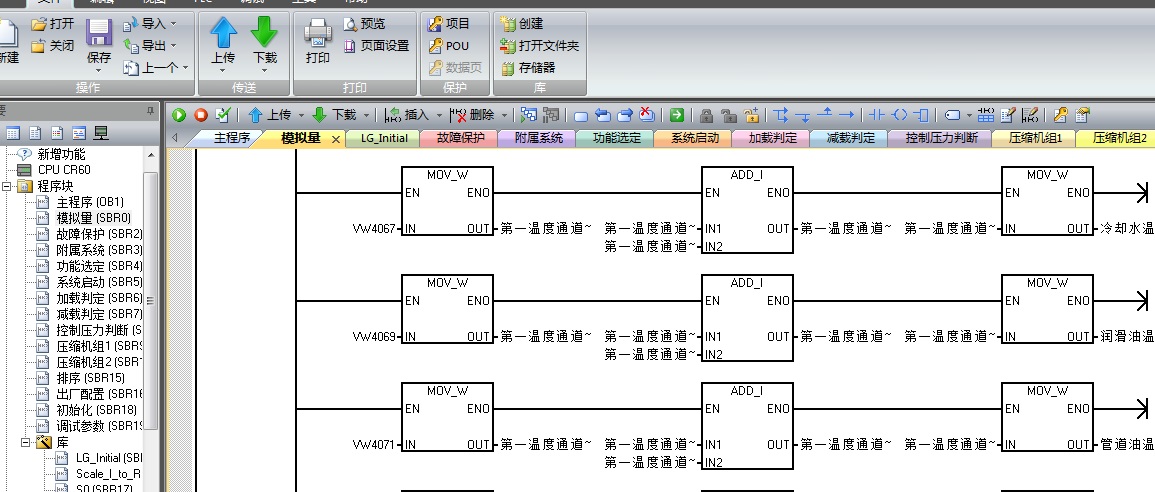Pin the left project panel
1155x492 pixels.
(x=150, y=110)
